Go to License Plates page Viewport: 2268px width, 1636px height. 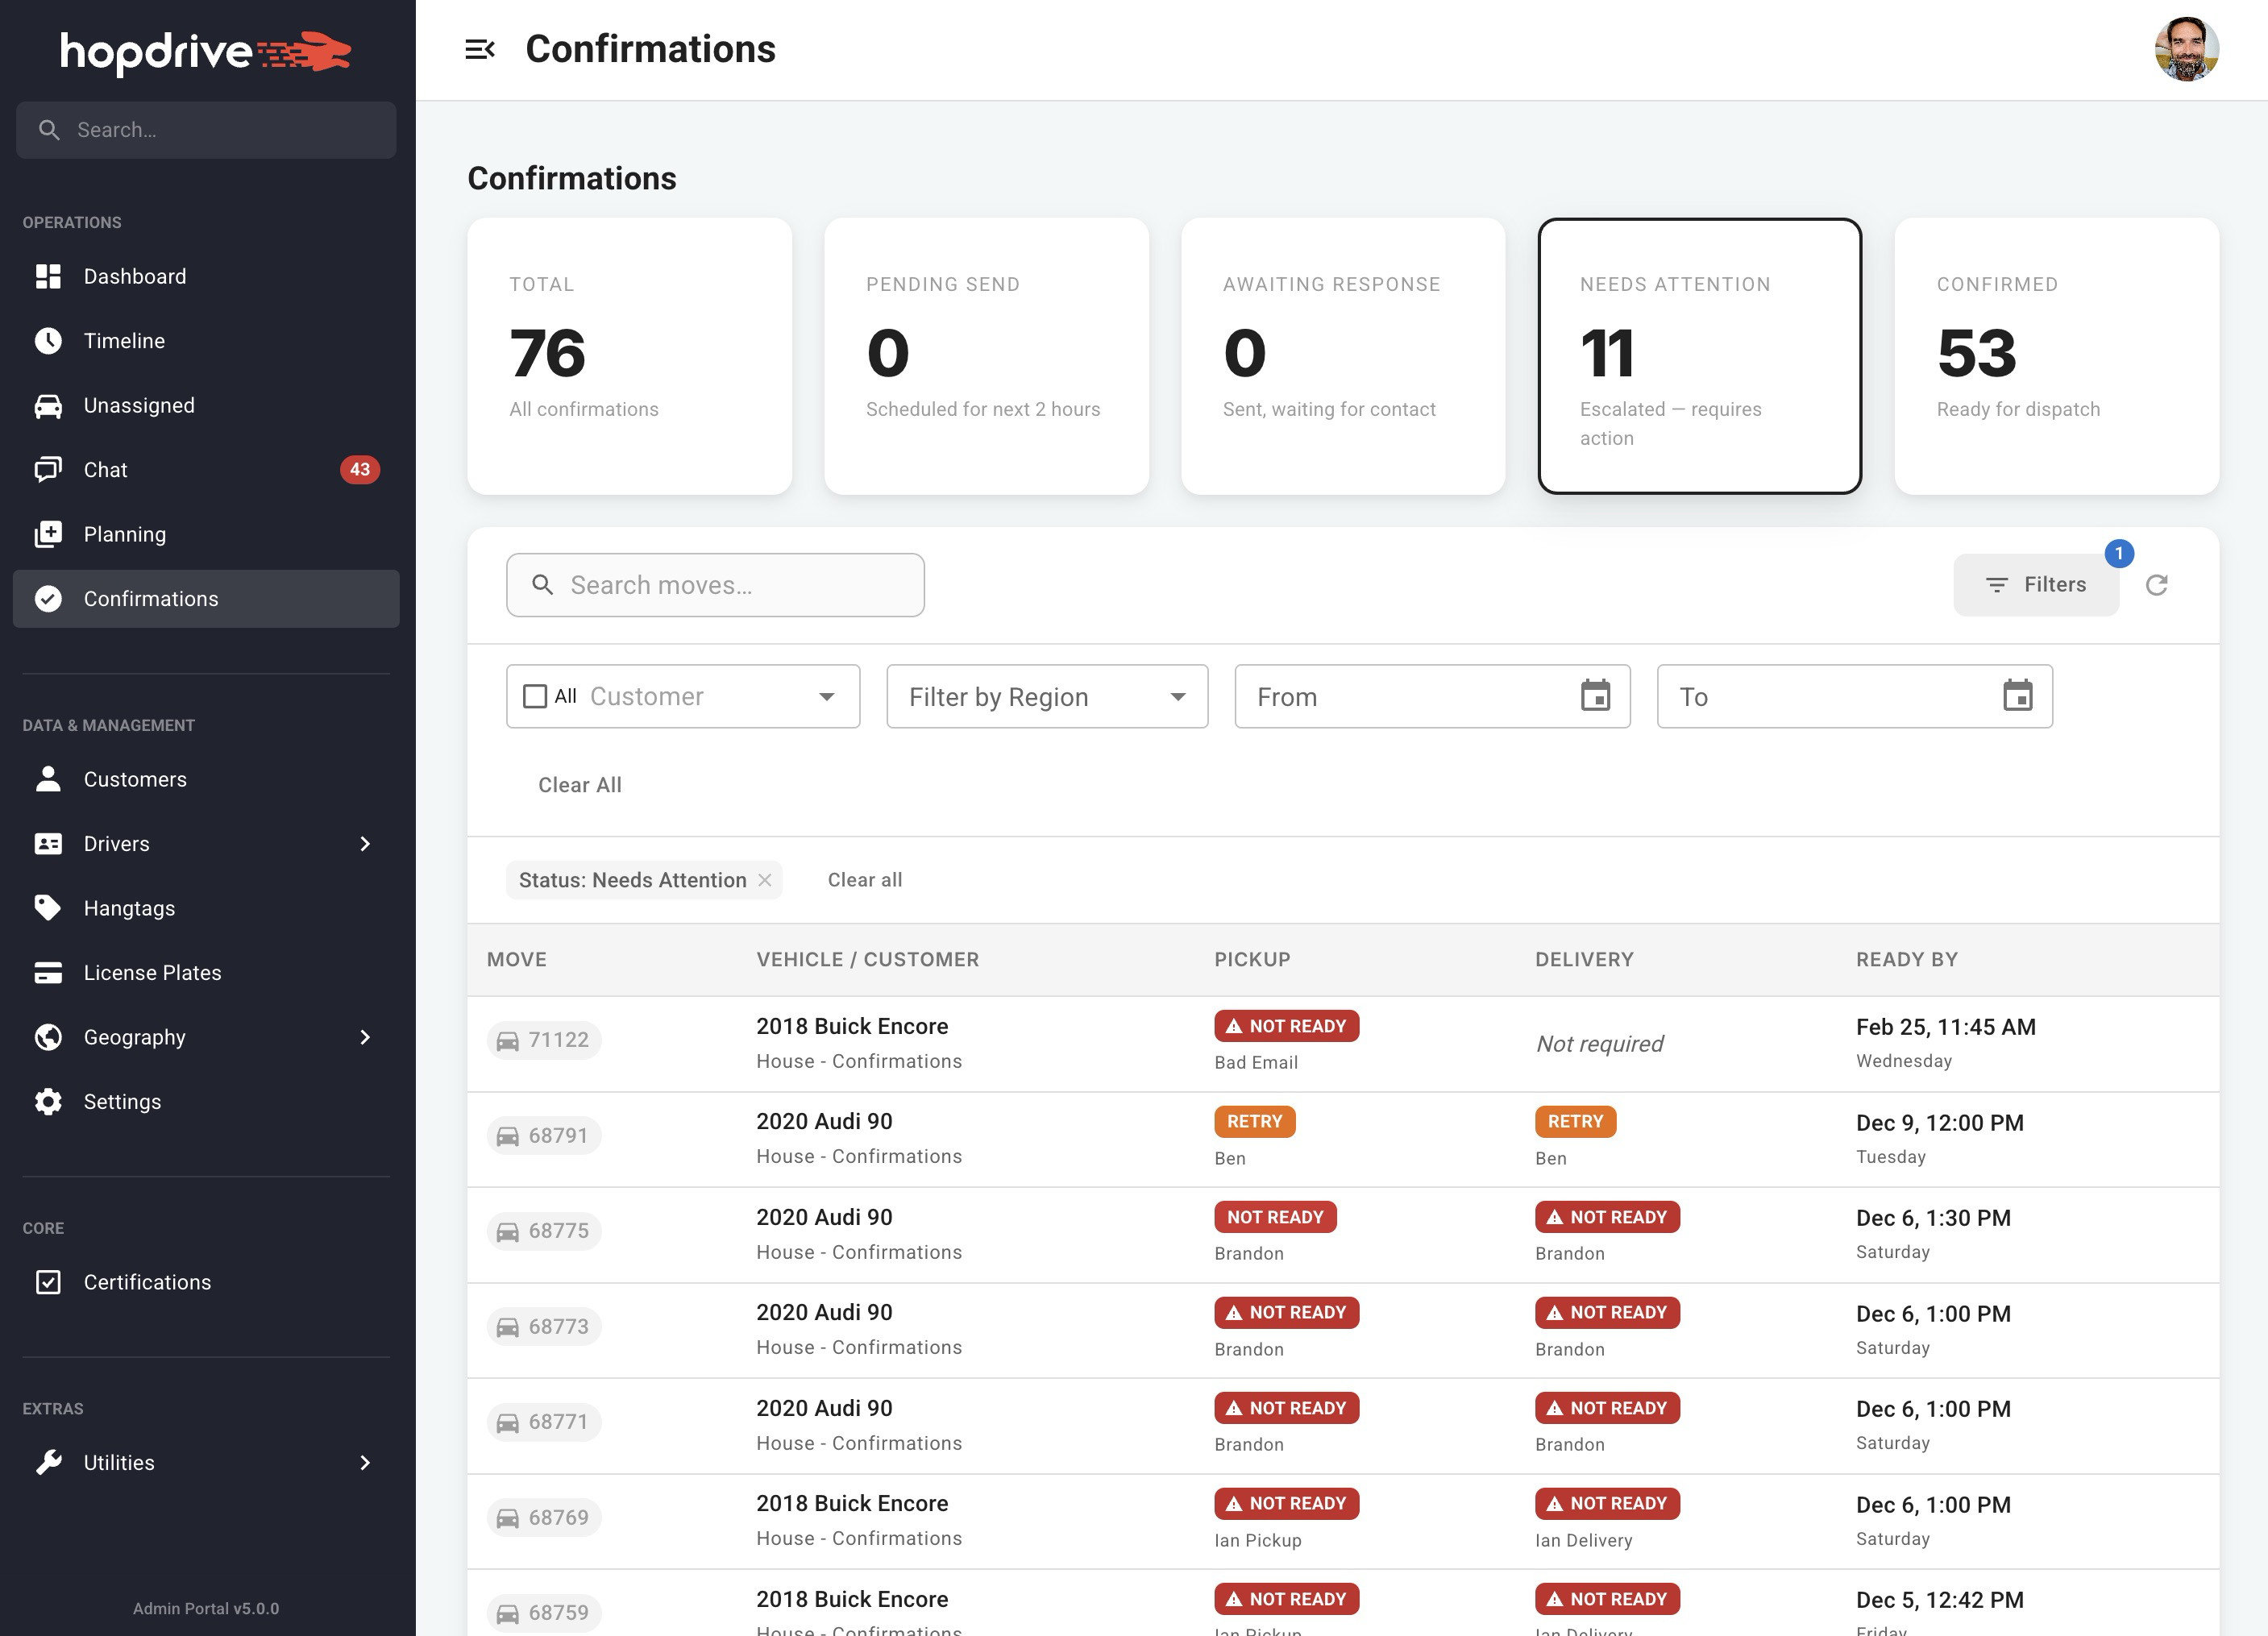pos(152,973)
